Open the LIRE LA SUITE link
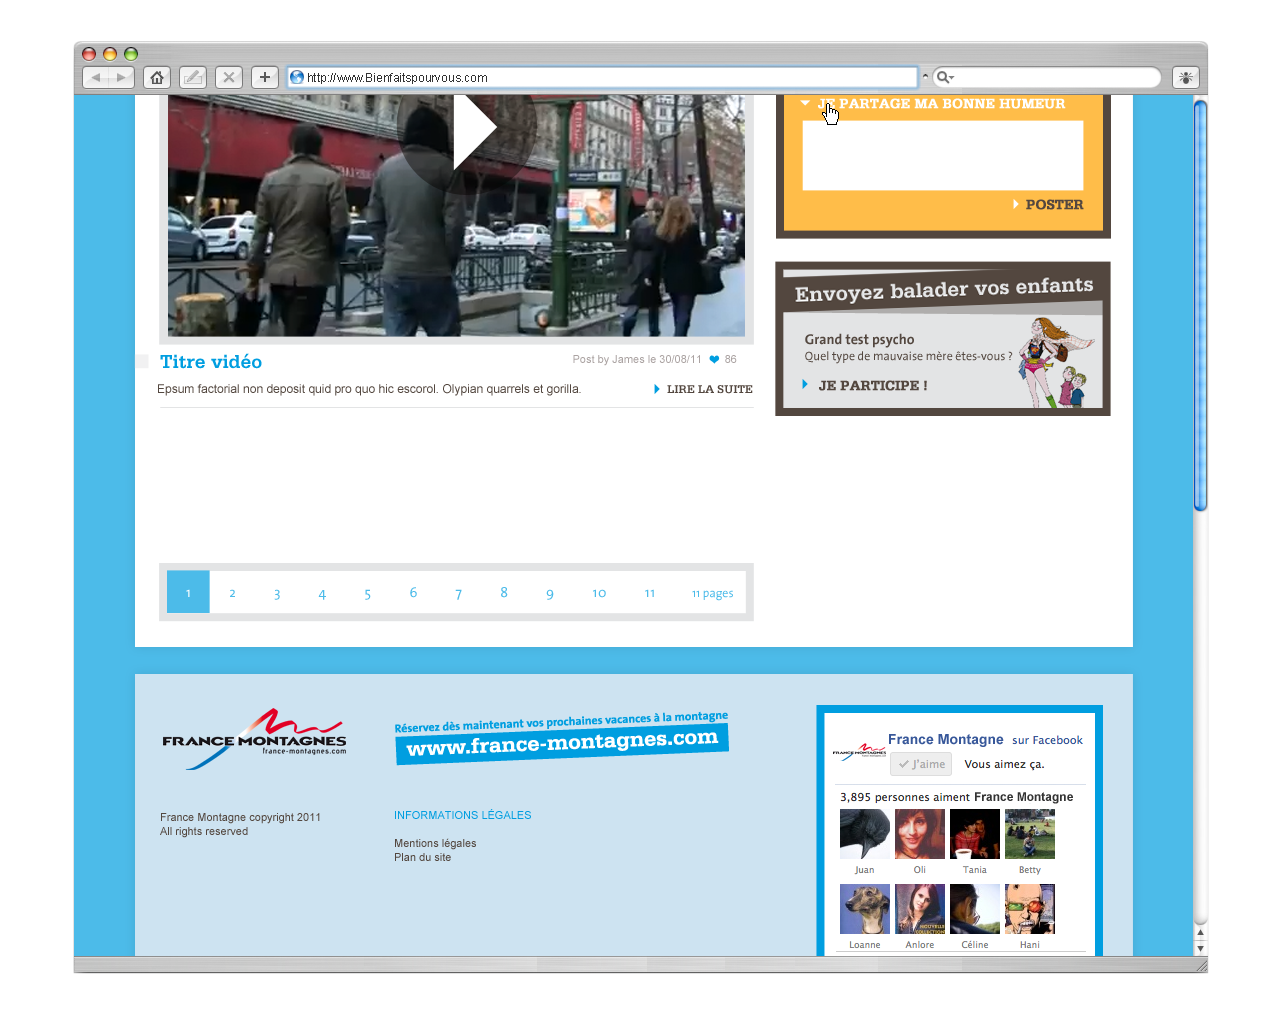Screen dimensions: 1280x1024 pyautogui.click(x=708, y=389)
